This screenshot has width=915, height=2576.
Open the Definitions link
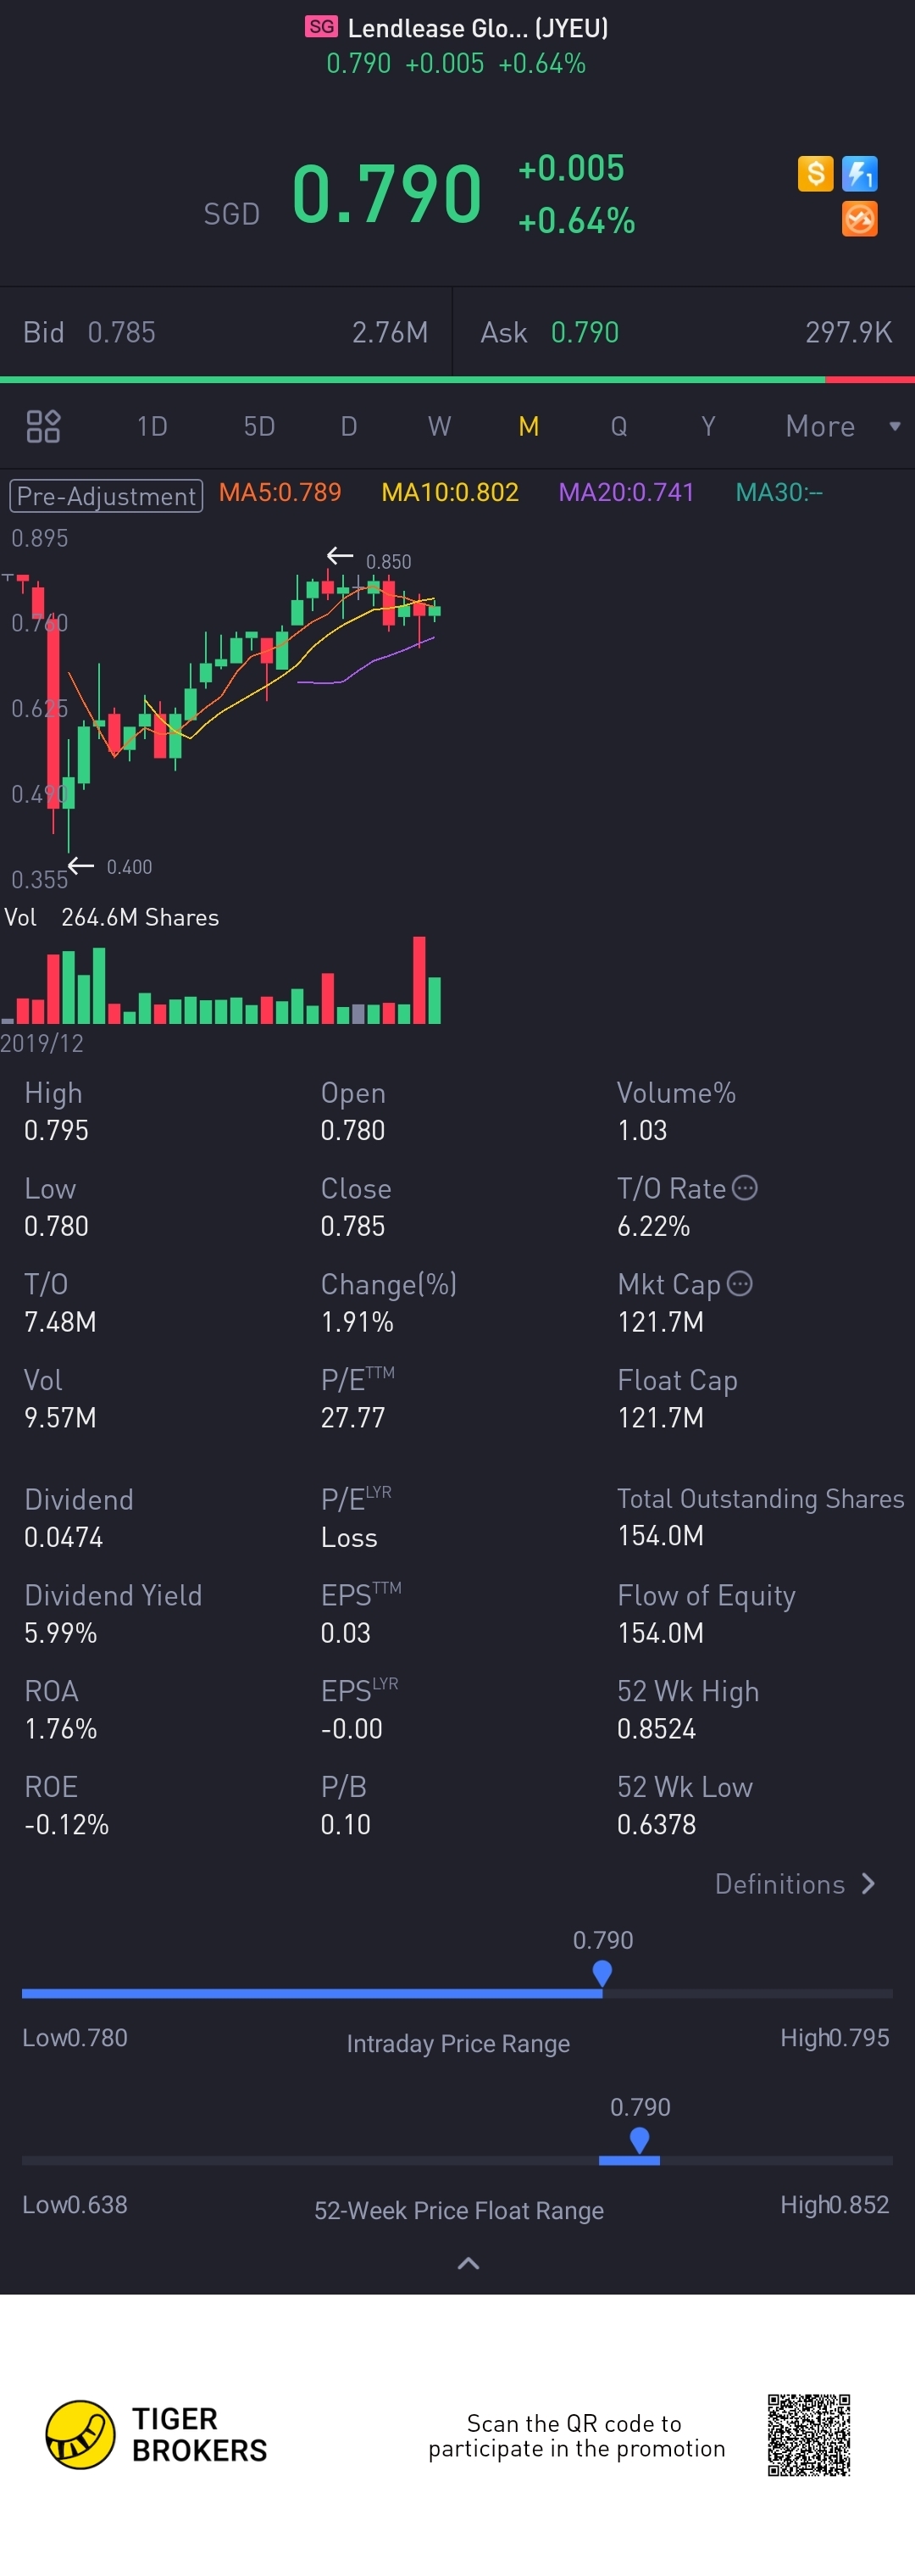(795, 1884)
